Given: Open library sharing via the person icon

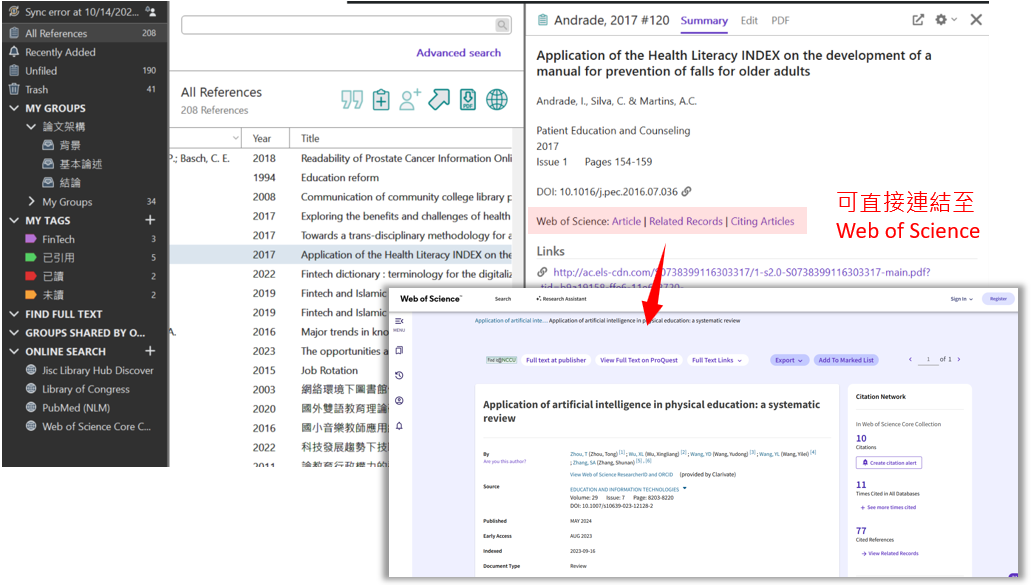Looking at the screenshot, I should 151,11.
